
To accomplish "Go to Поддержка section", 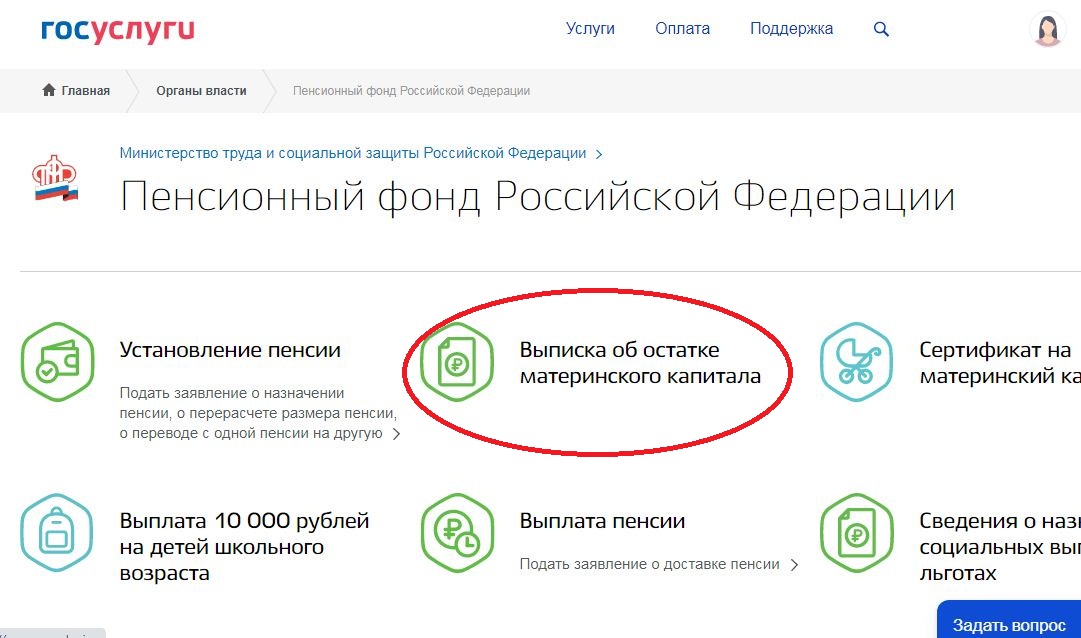I will tap(791, 29).
